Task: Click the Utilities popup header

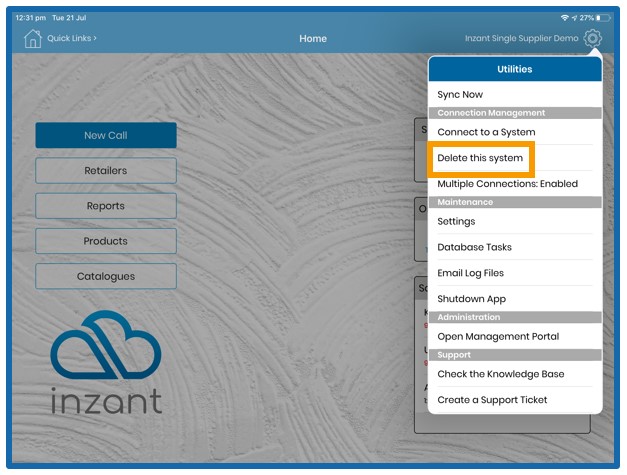Action: [x=515, y=69]
